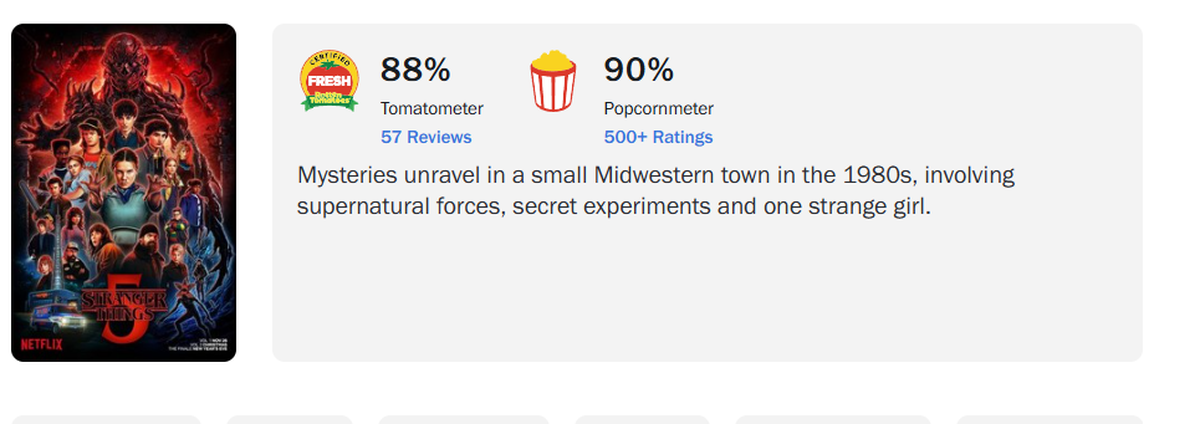
Task: Click the Netflix logo on the poster
Action: coord(37,345)
